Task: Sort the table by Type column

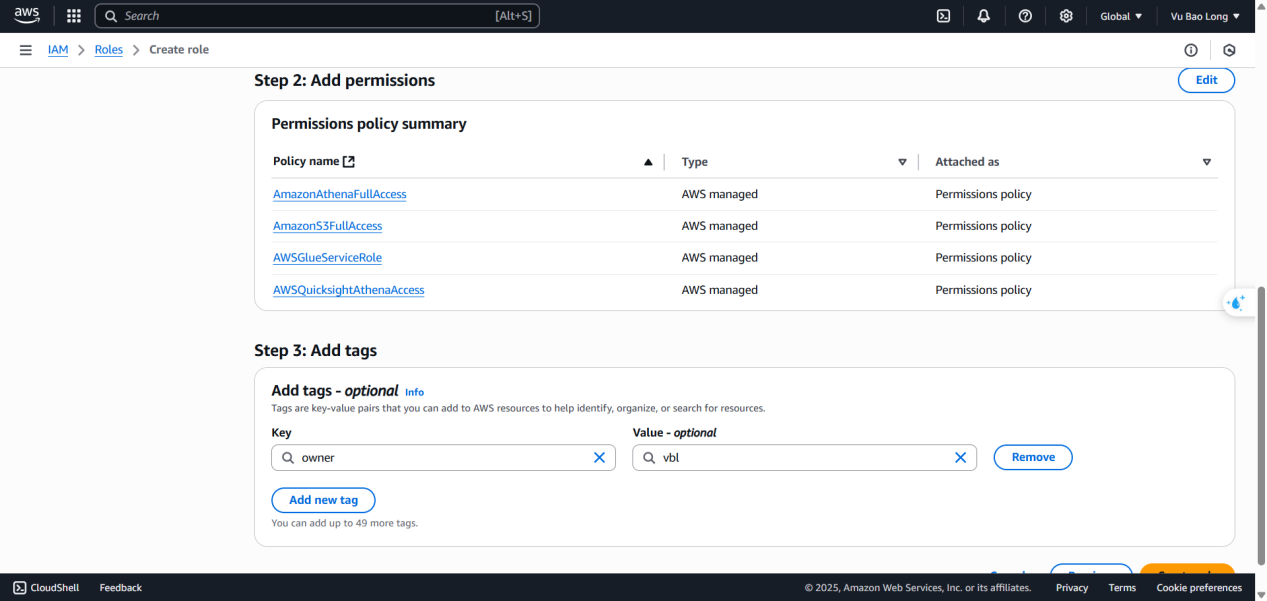Action: (x=902, y=162)
